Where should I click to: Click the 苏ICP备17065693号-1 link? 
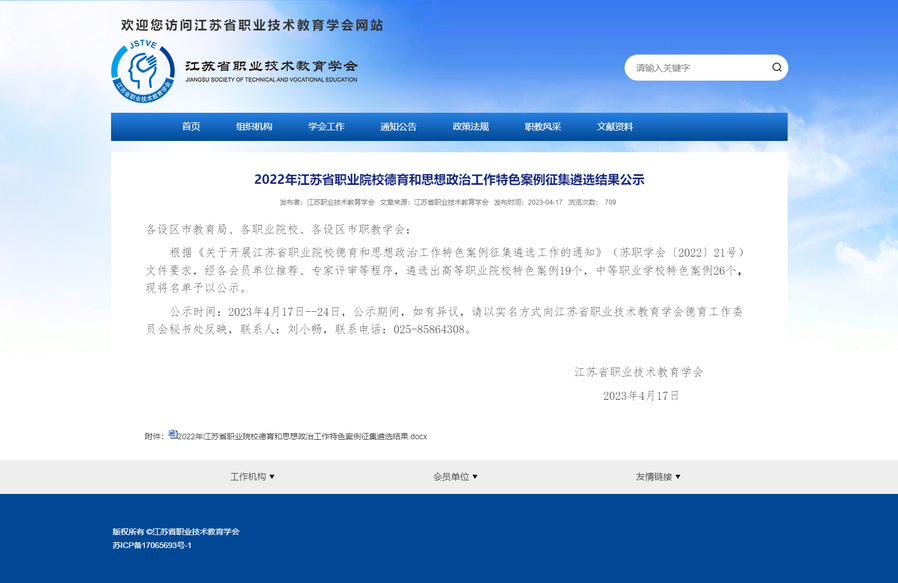coord(152,545)
